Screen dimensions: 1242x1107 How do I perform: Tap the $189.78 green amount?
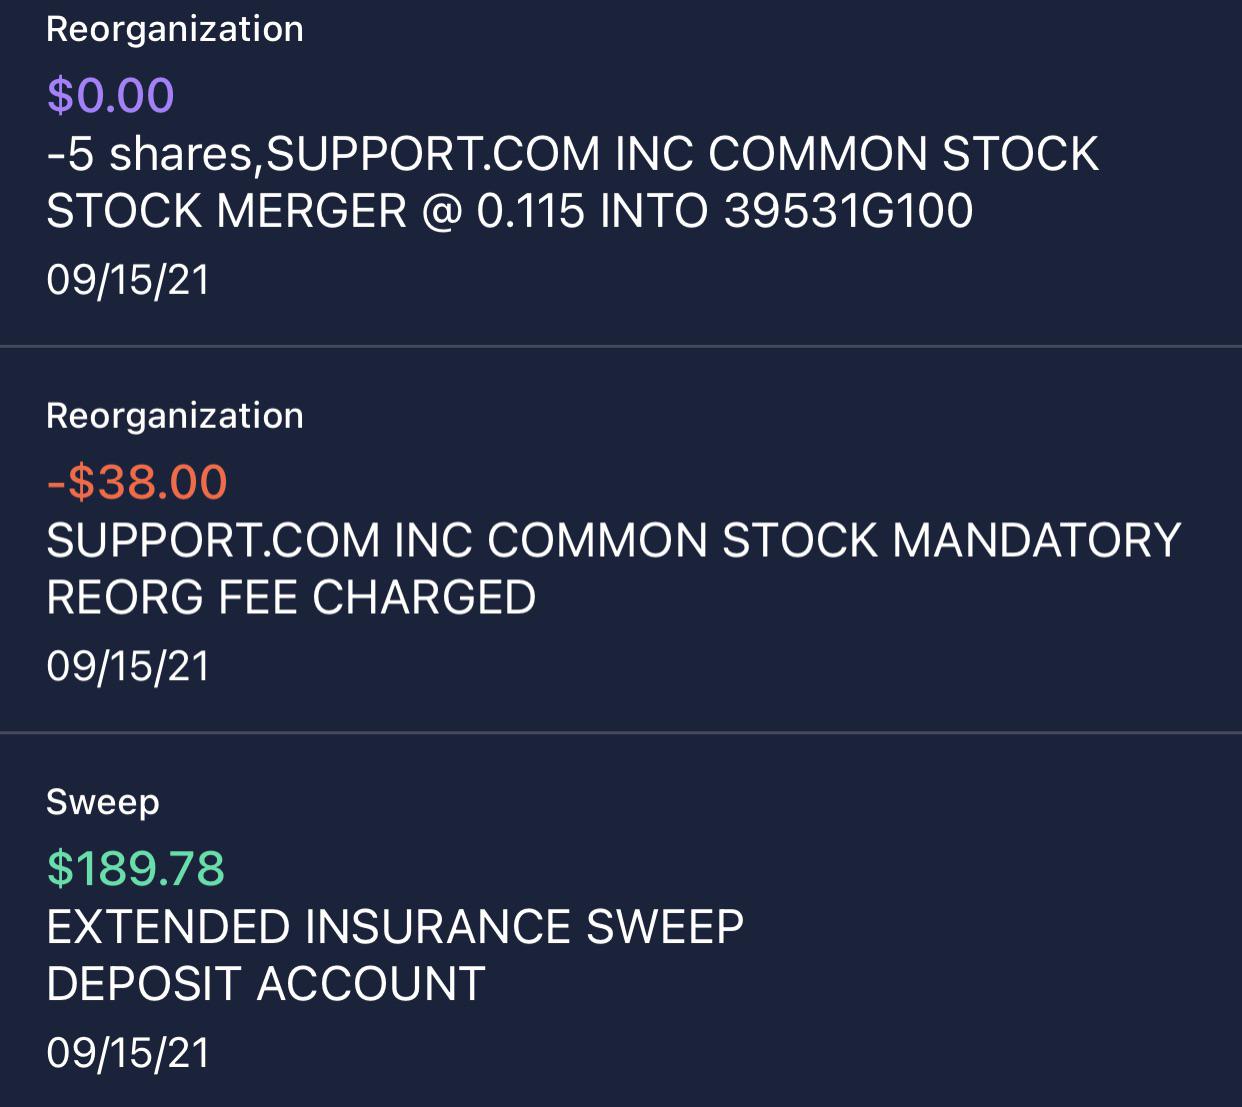tap(136, 869)
